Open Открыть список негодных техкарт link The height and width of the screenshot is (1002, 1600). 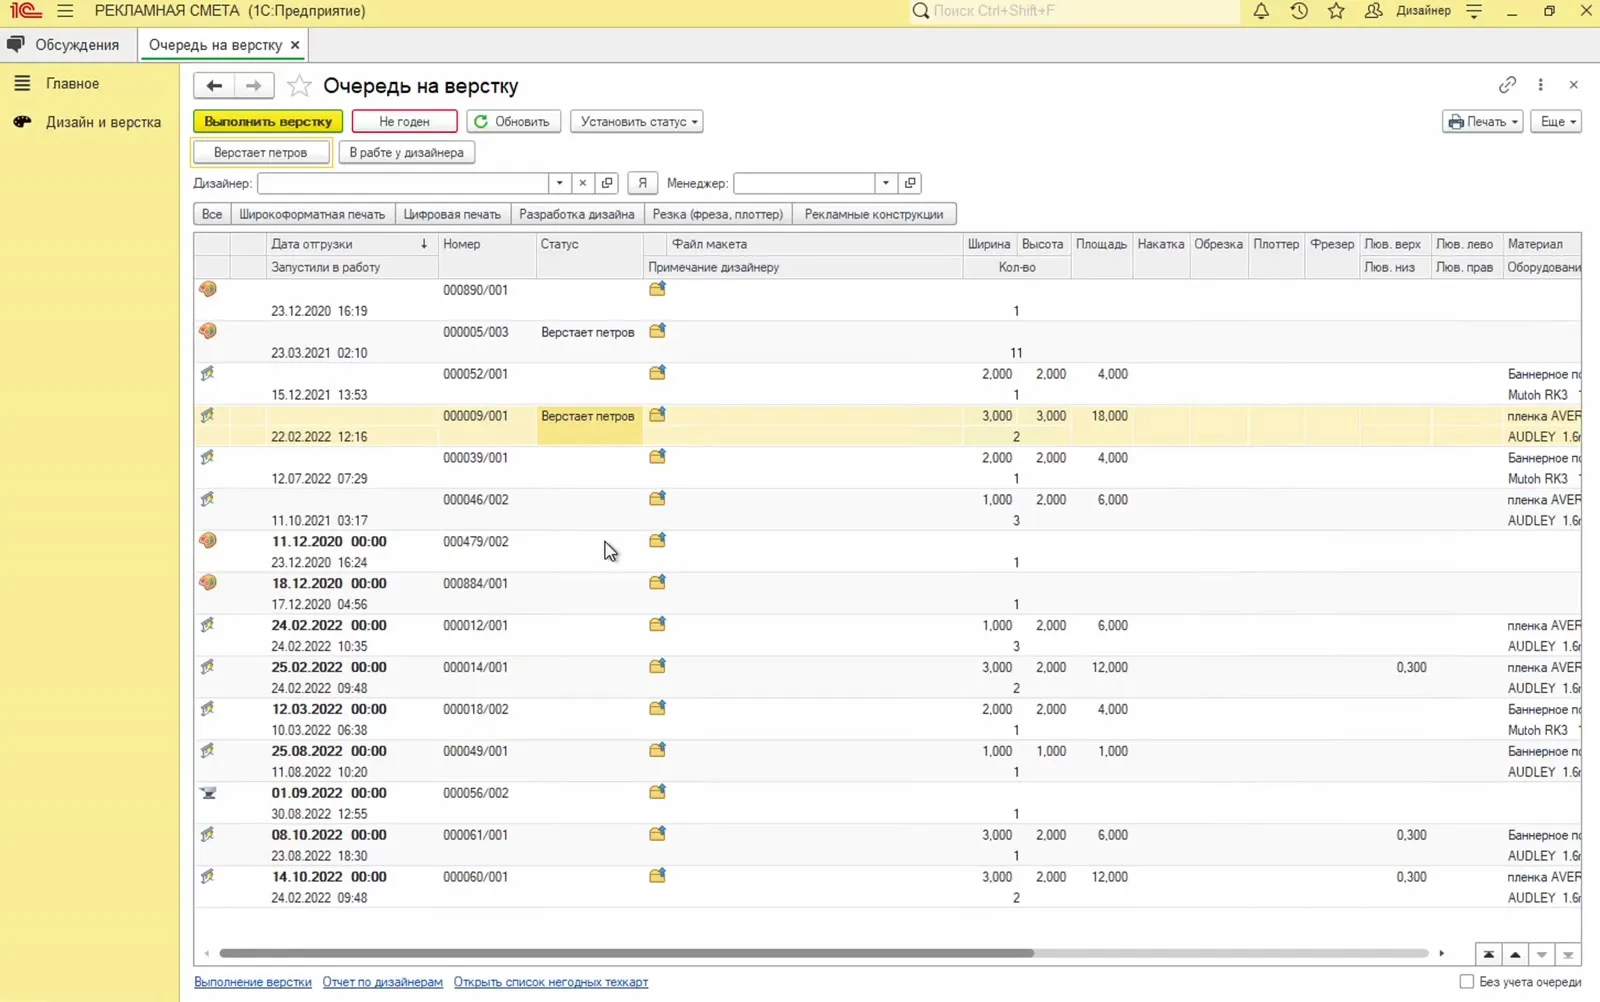pos(551,982)
